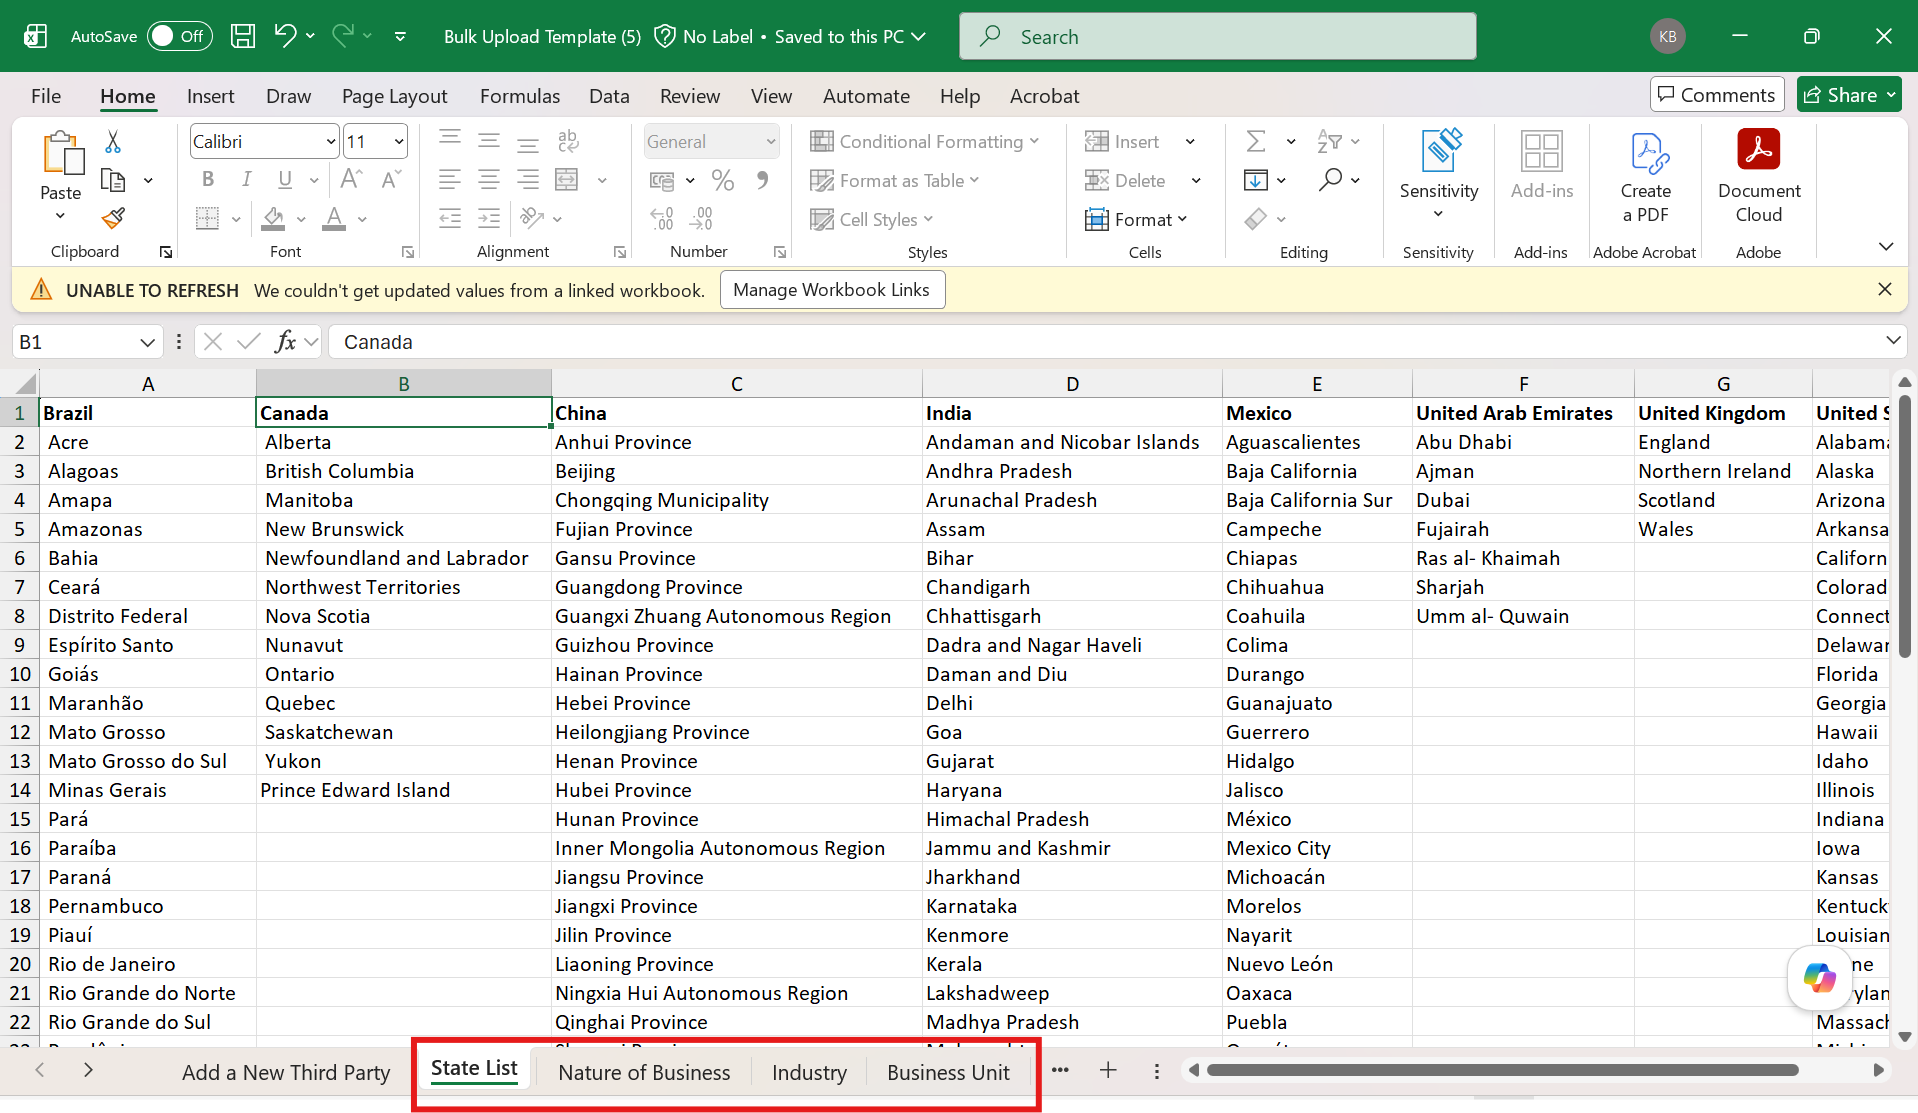Toggle Align Right for the cell
Screen dimensions: 1918x1113
pos(528,180)
